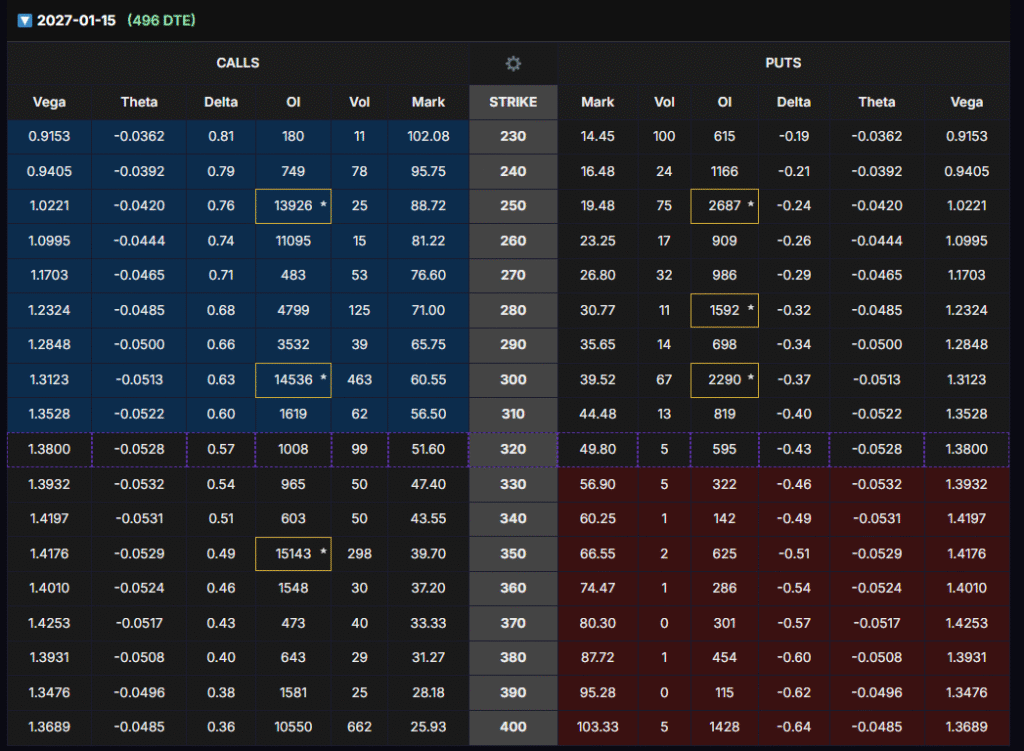Click the PUTS section header
1024x751 pixels.
pos(783,63)
